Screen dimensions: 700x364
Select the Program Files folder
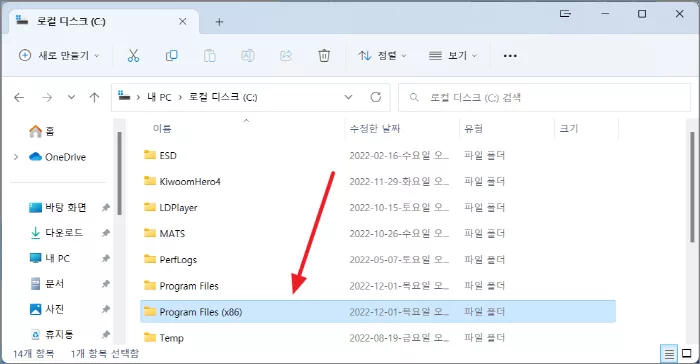[378, 285]
